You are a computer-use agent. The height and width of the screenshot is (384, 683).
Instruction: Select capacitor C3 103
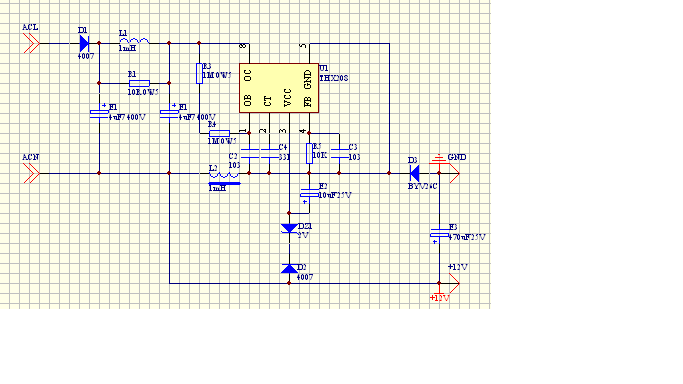339,153
